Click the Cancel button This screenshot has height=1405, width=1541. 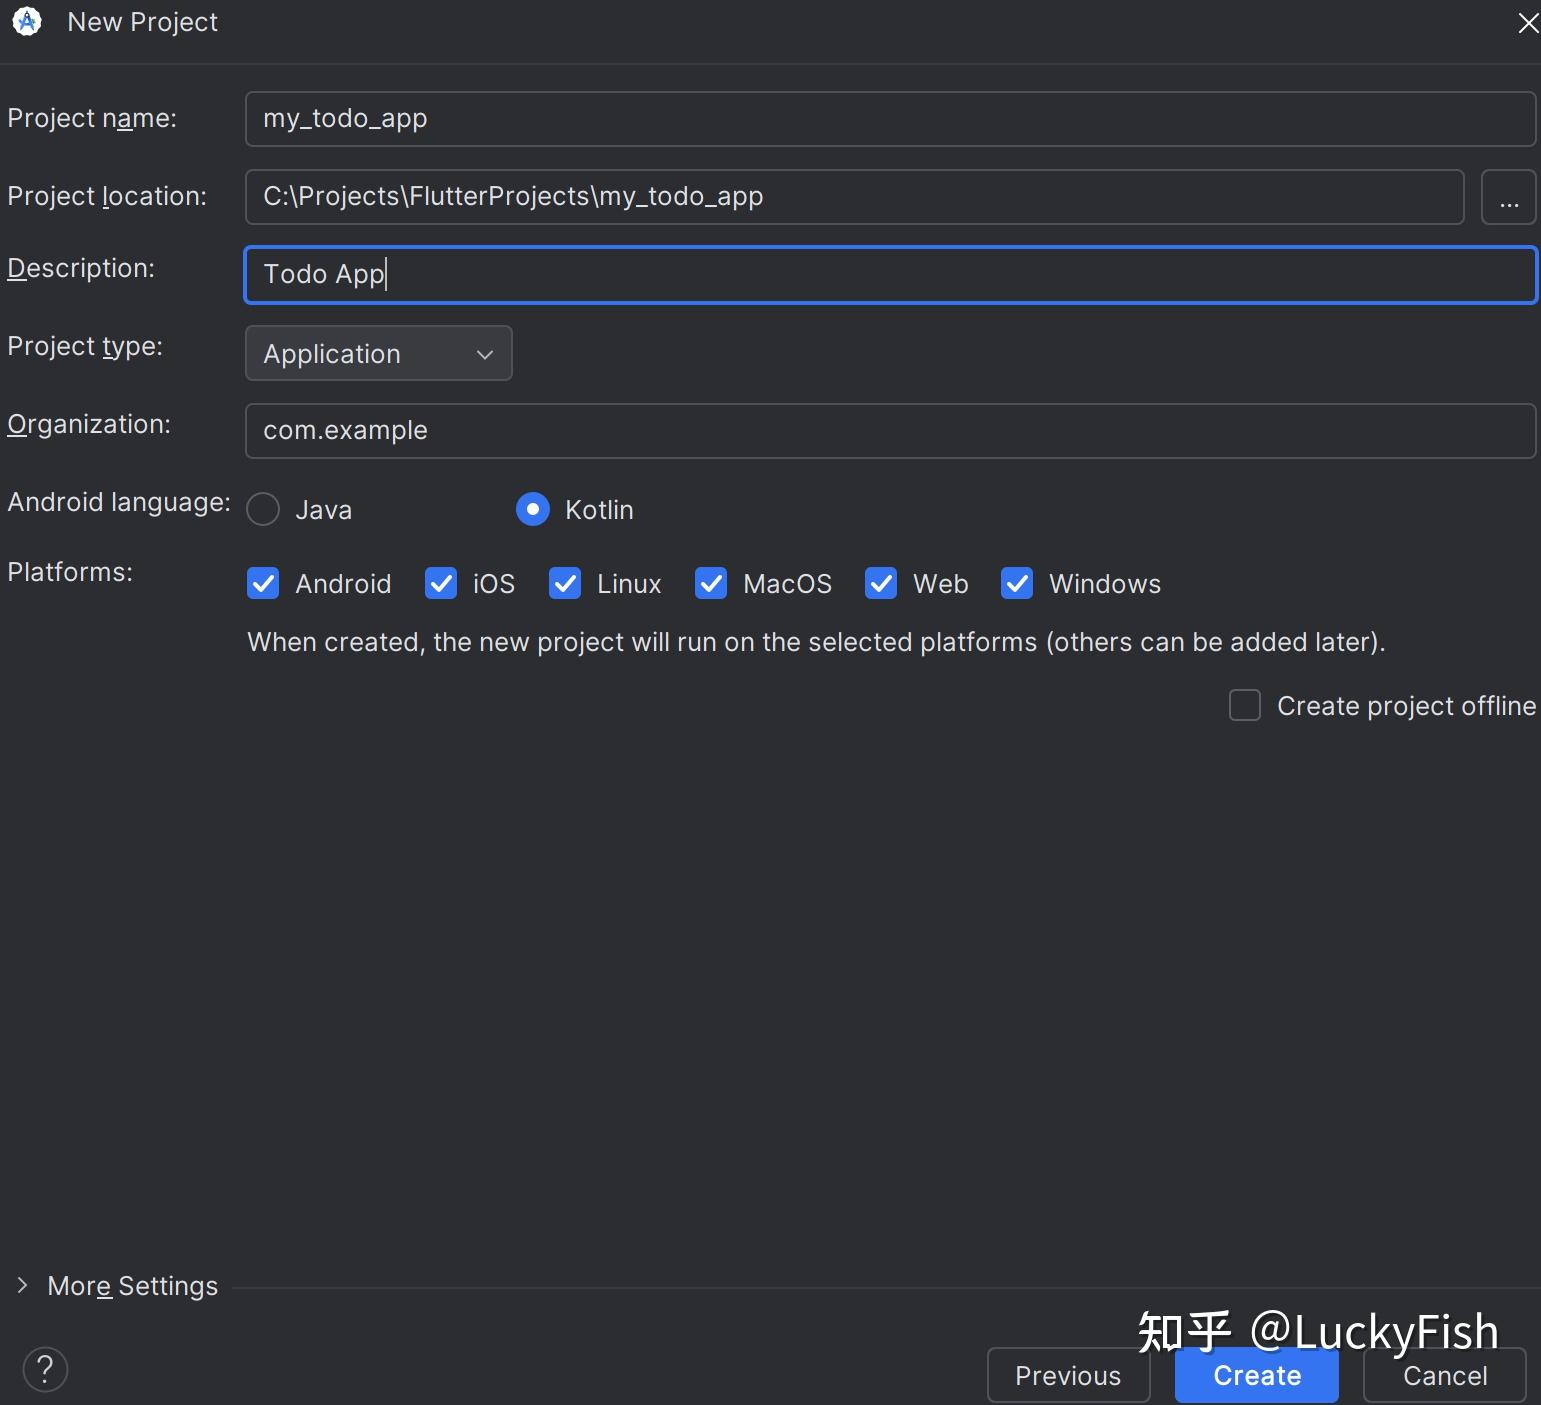pyautogui.click(x=1444, y=1375)
